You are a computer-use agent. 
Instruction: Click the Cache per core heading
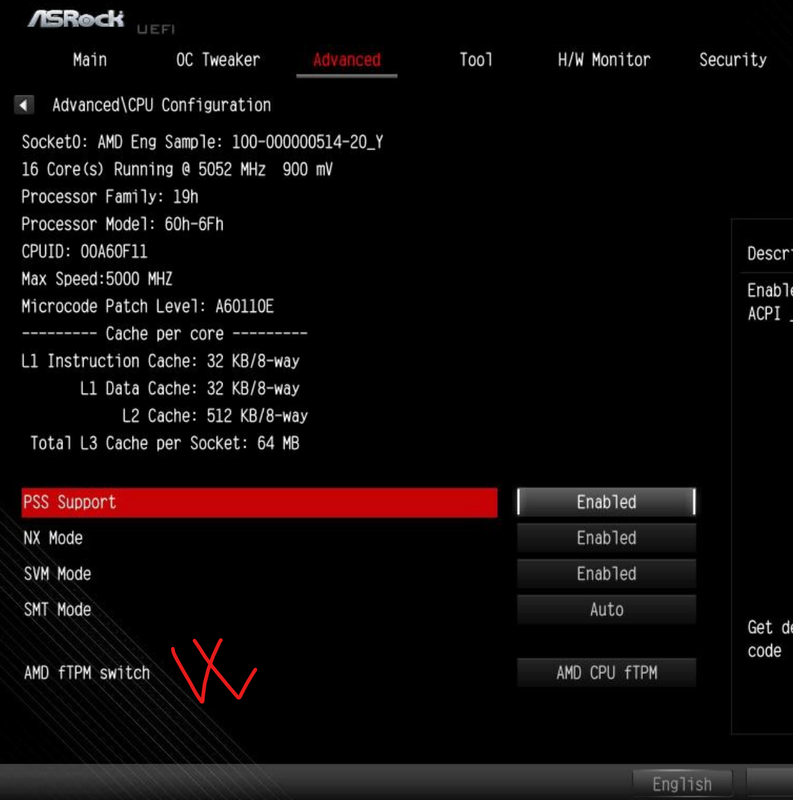164,334
